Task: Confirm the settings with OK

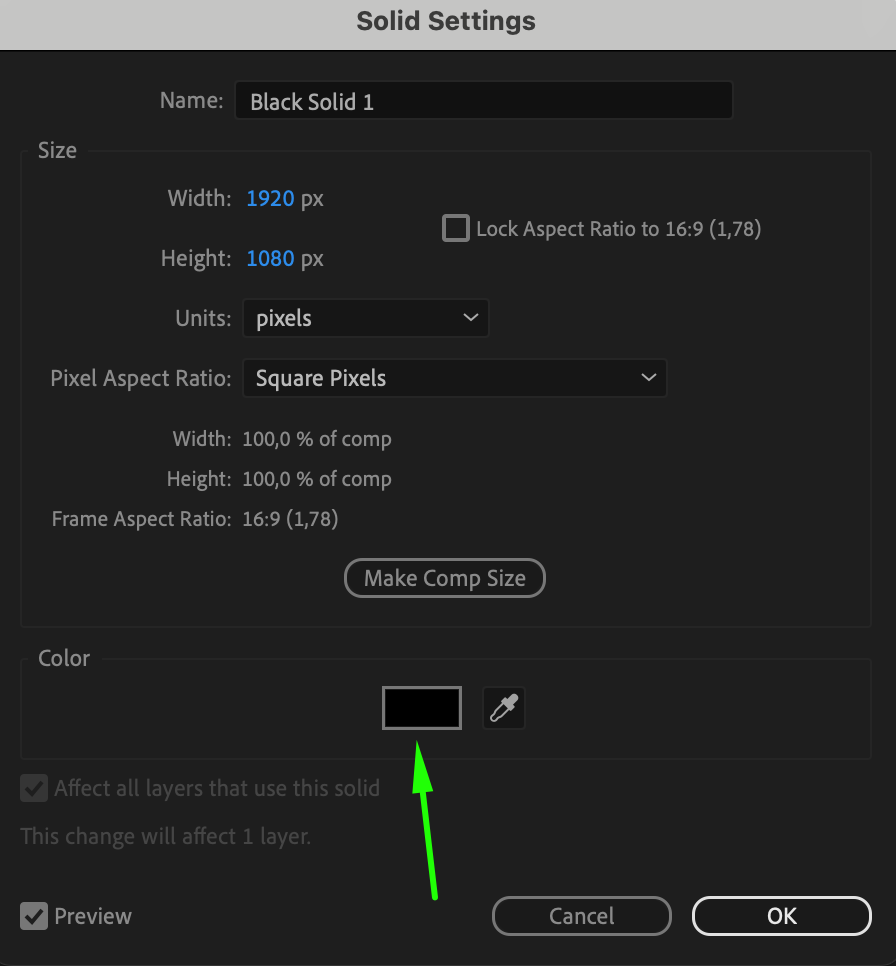Action: [781, 916]
